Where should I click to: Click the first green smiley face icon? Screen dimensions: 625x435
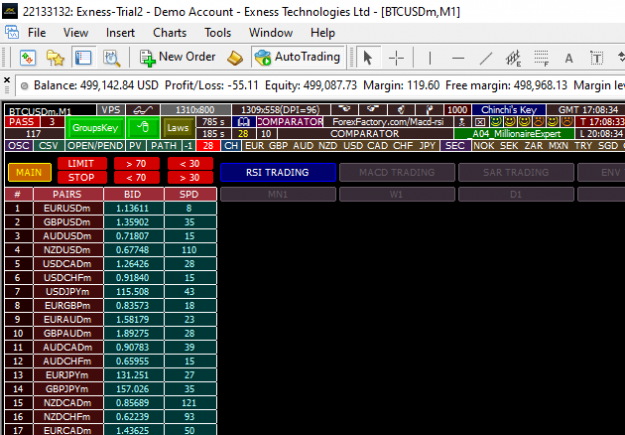(x=496, y=121)
